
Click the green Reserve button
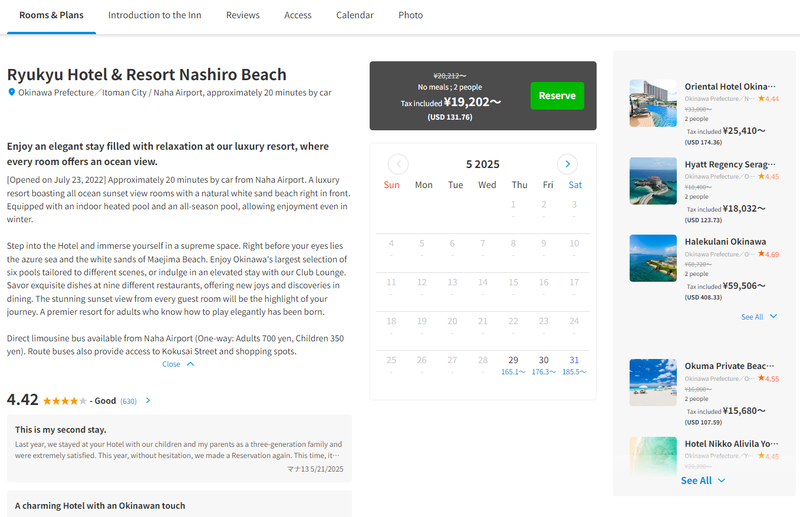point(557,95)
